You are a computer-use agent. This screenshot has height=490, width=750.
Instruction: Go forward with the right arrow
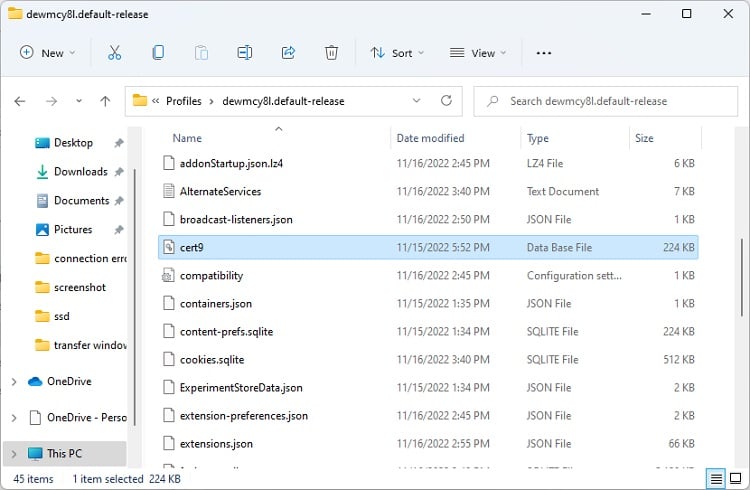[51, 101]
